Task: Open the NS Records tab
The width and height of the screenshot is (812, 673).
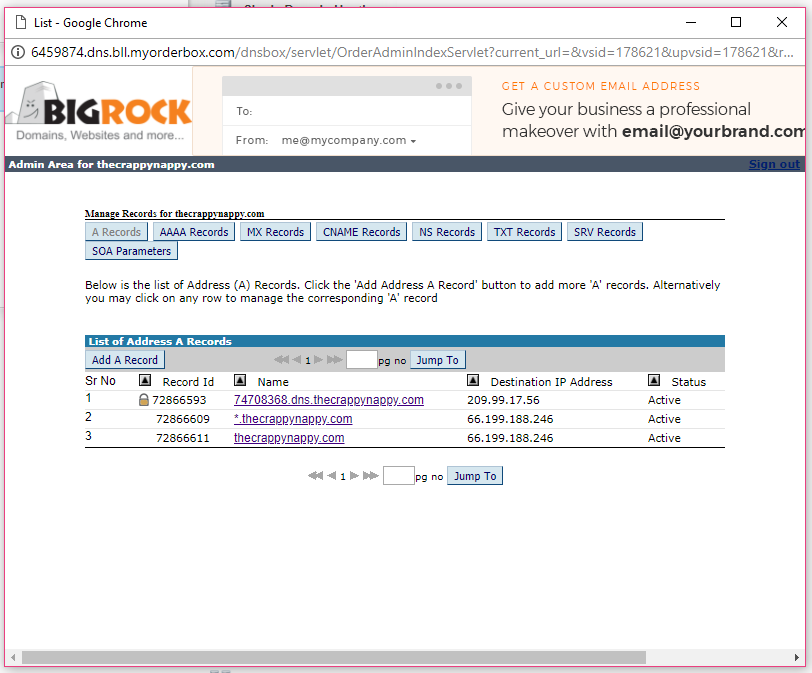Action: click(447, 232)
